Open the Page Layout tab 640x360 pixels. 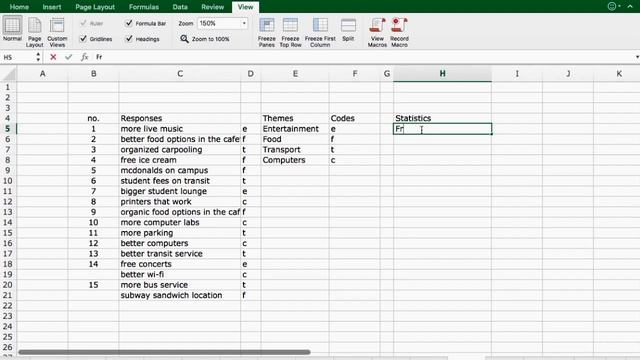tap(95, 7)
